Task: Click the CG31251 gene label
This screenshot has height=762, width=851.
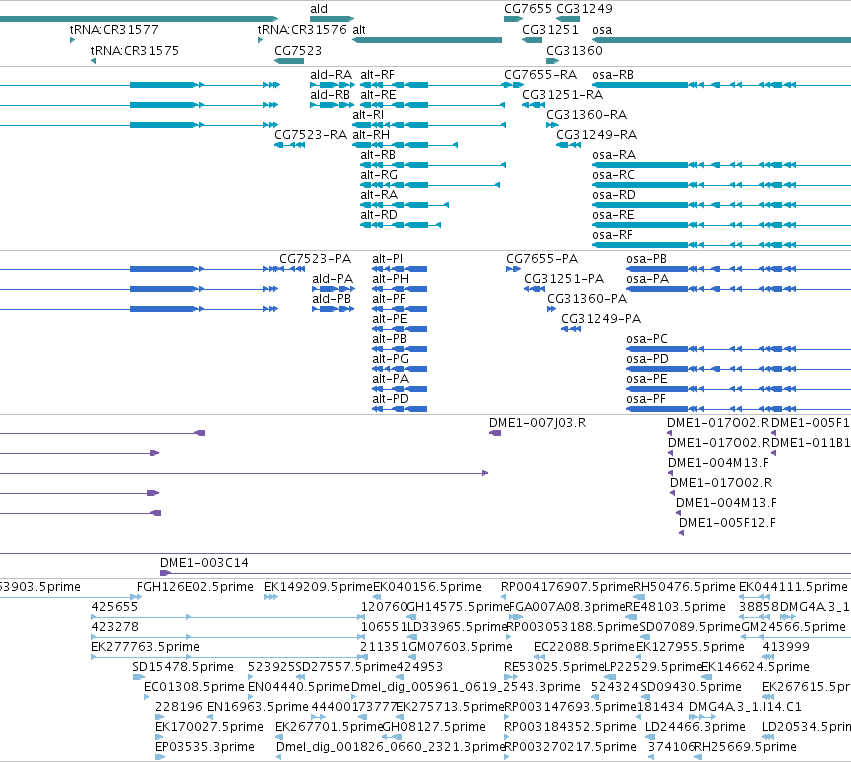Action: point(550,29)
